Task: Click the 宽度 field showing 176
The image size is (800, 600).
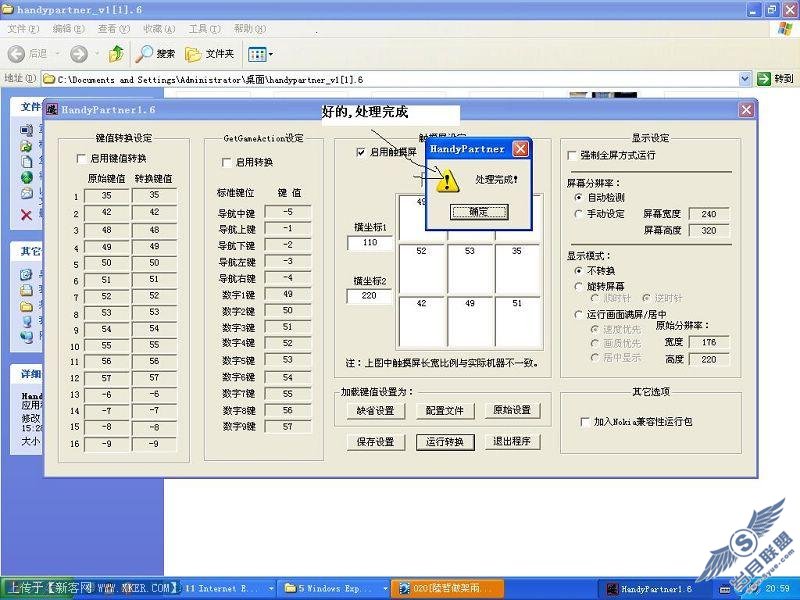Action: (x=709, y=342)
